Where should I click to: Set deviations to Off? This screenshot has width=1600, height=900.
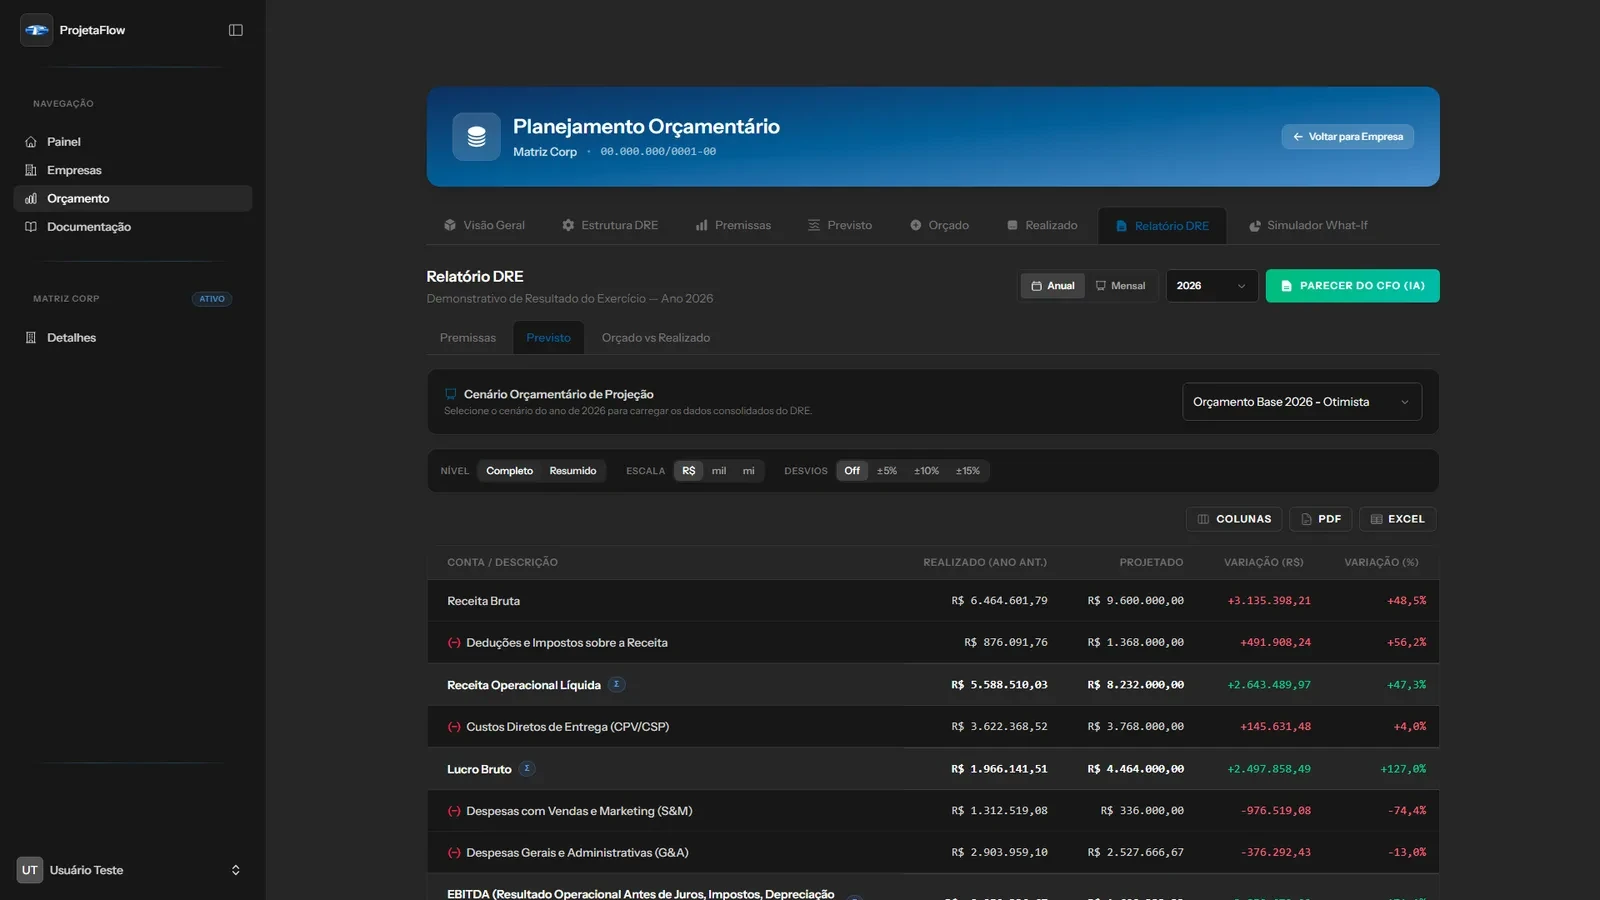click(852, 471)
